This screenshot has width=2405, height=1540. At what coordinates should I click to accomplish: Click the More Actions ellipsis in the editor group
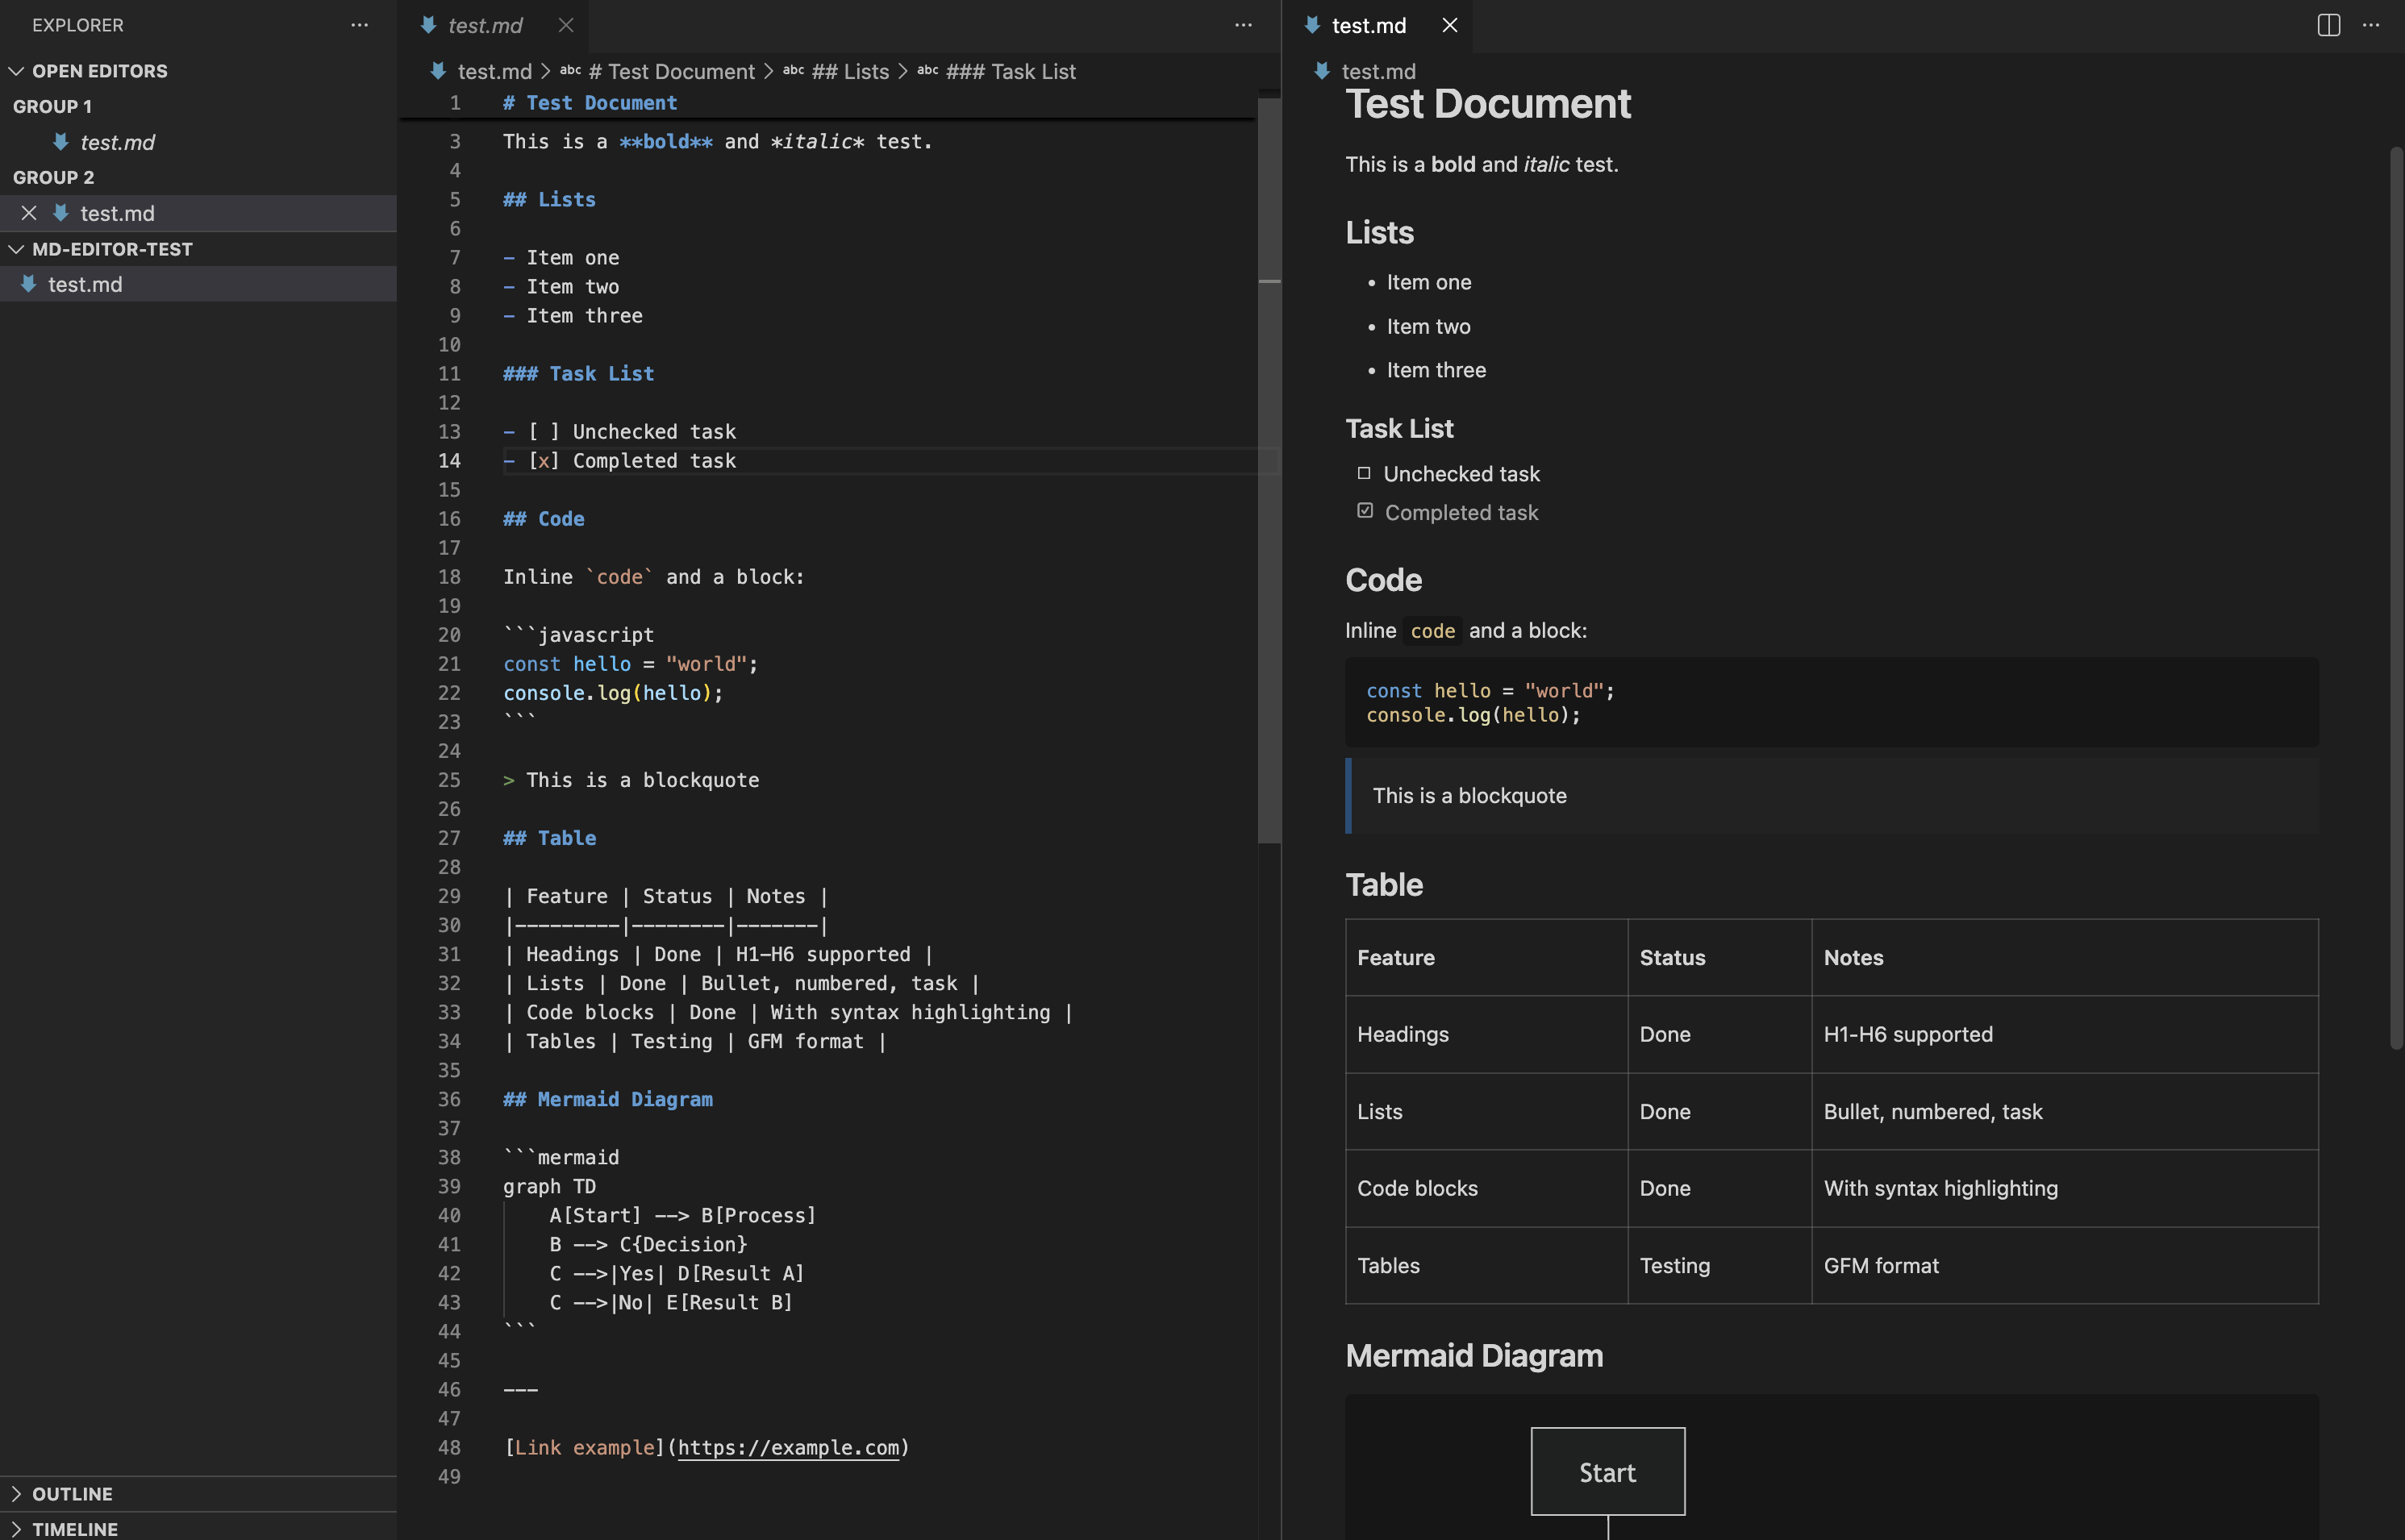pos(1243,25)
